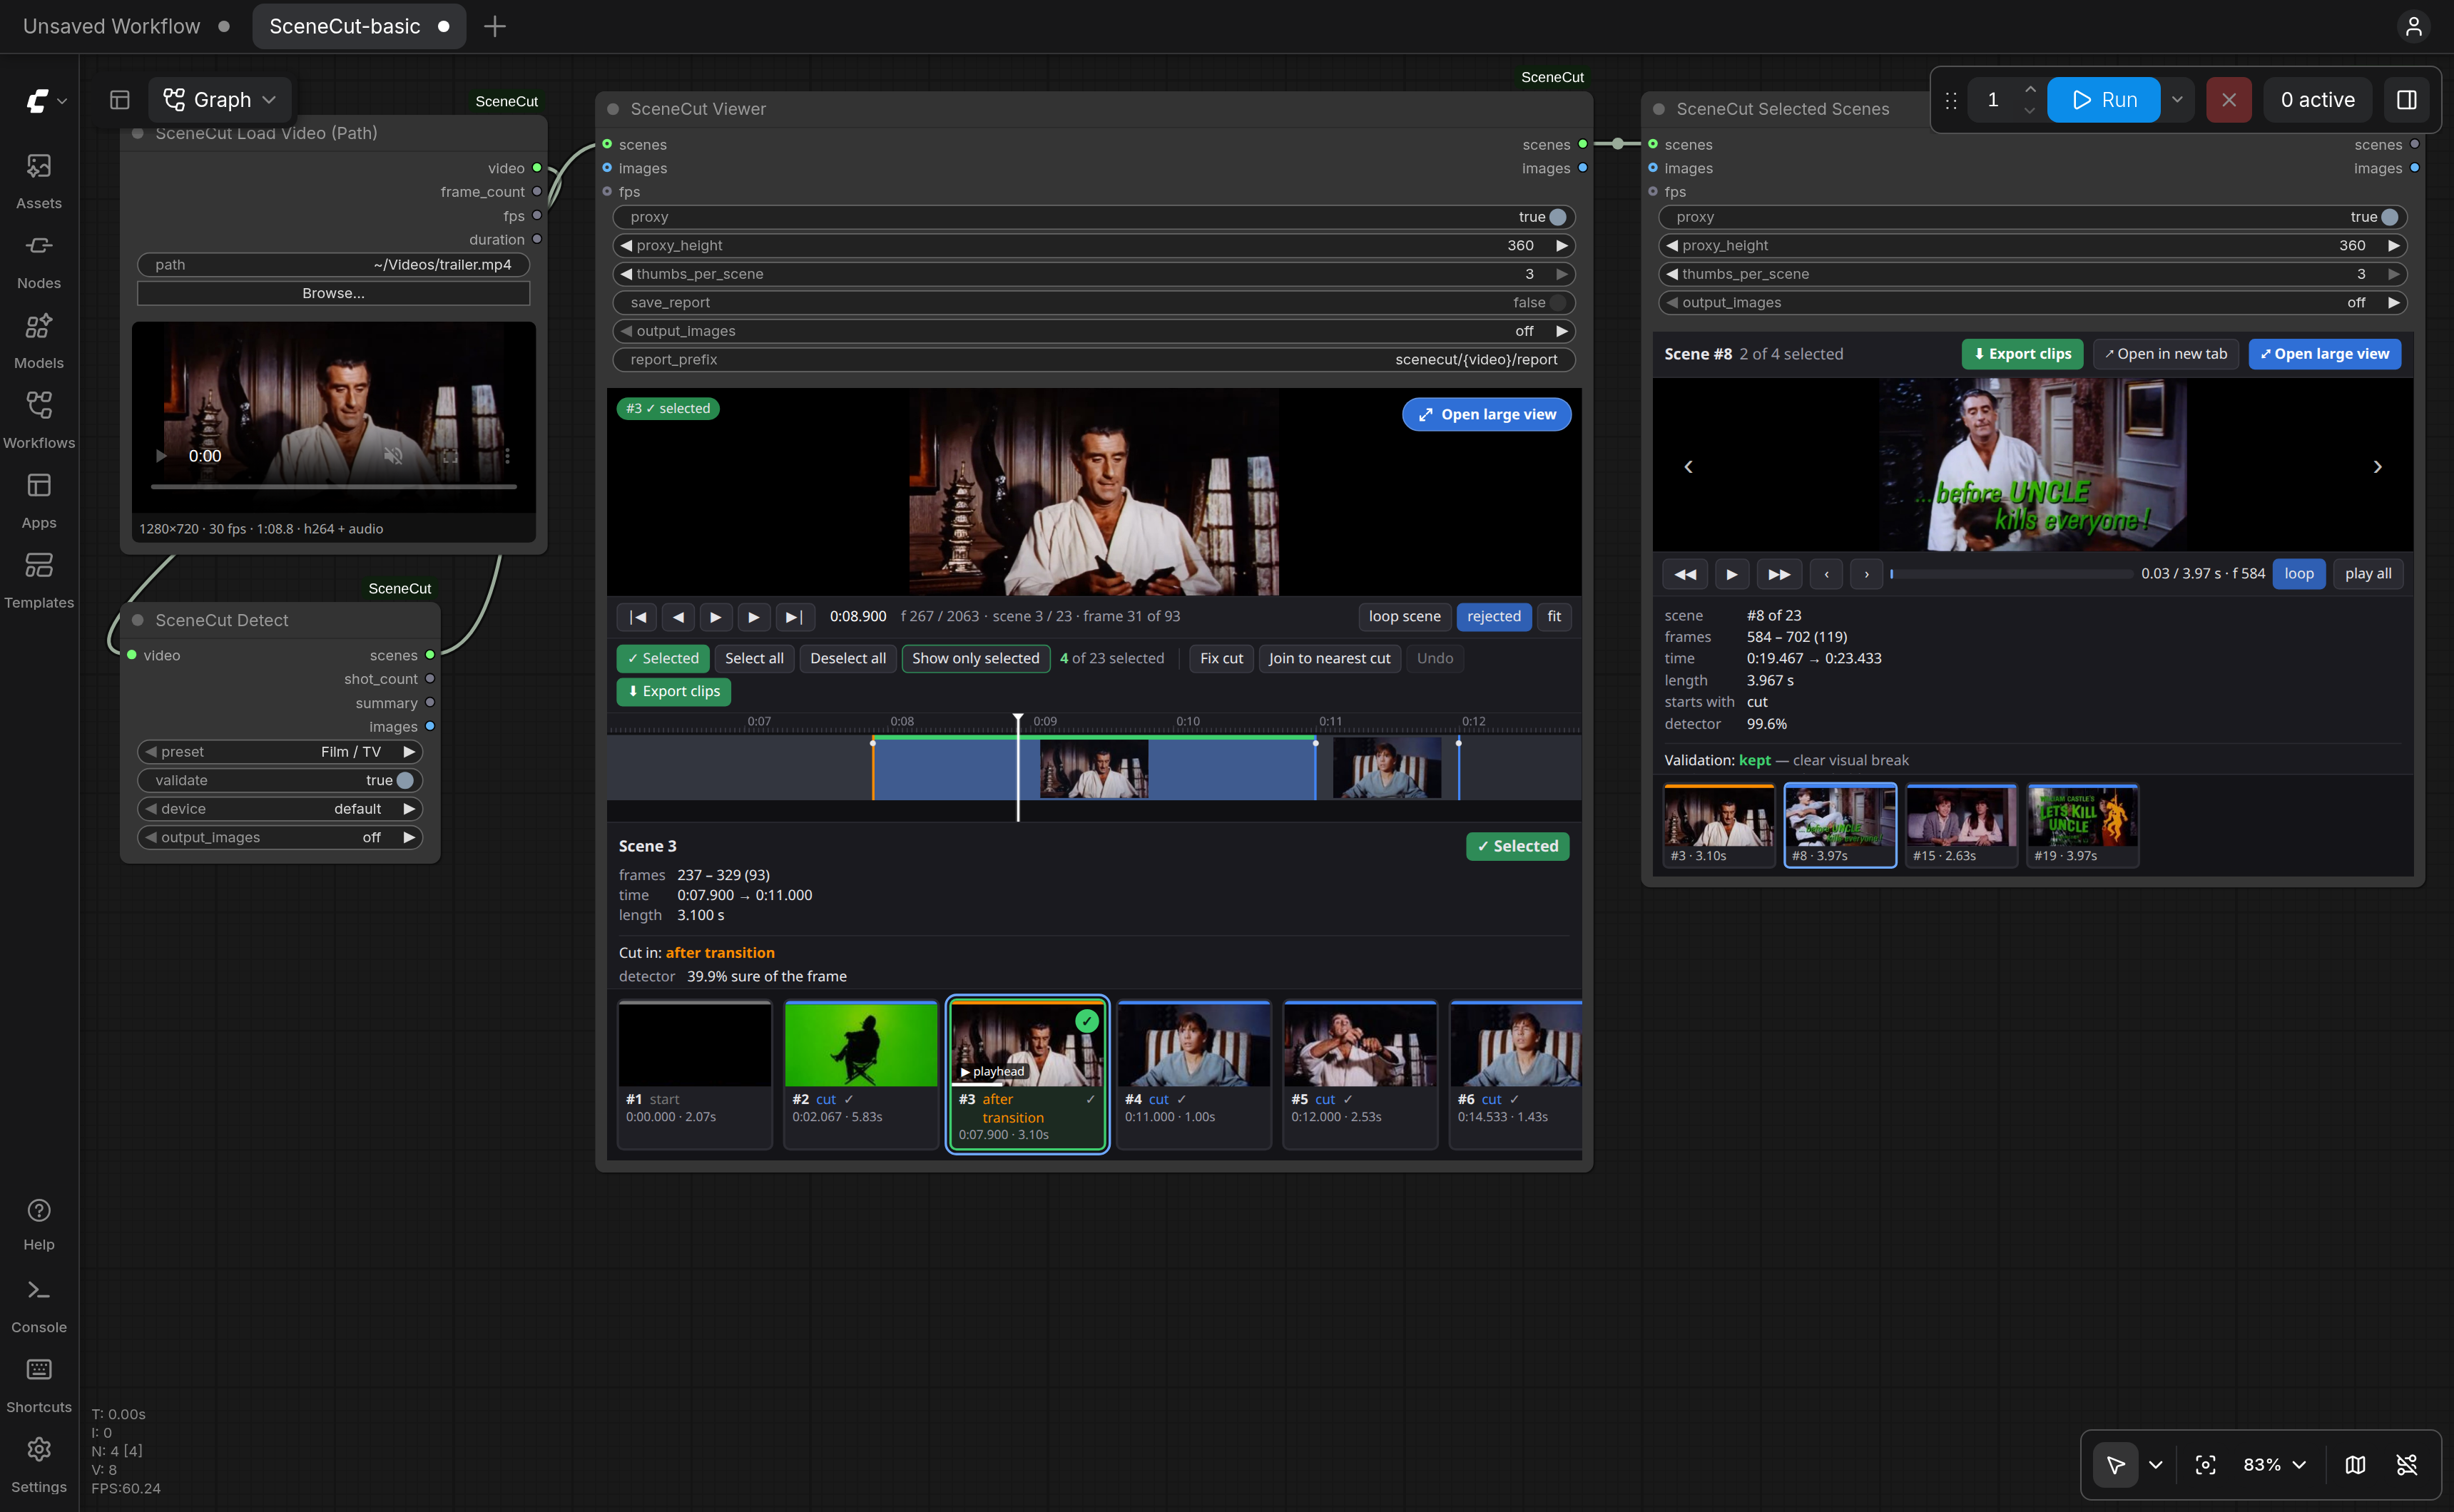Toggle proxy switch in Selected Scenes node
Screen dimensions: 2454x1512
[x=2389, y=217]
